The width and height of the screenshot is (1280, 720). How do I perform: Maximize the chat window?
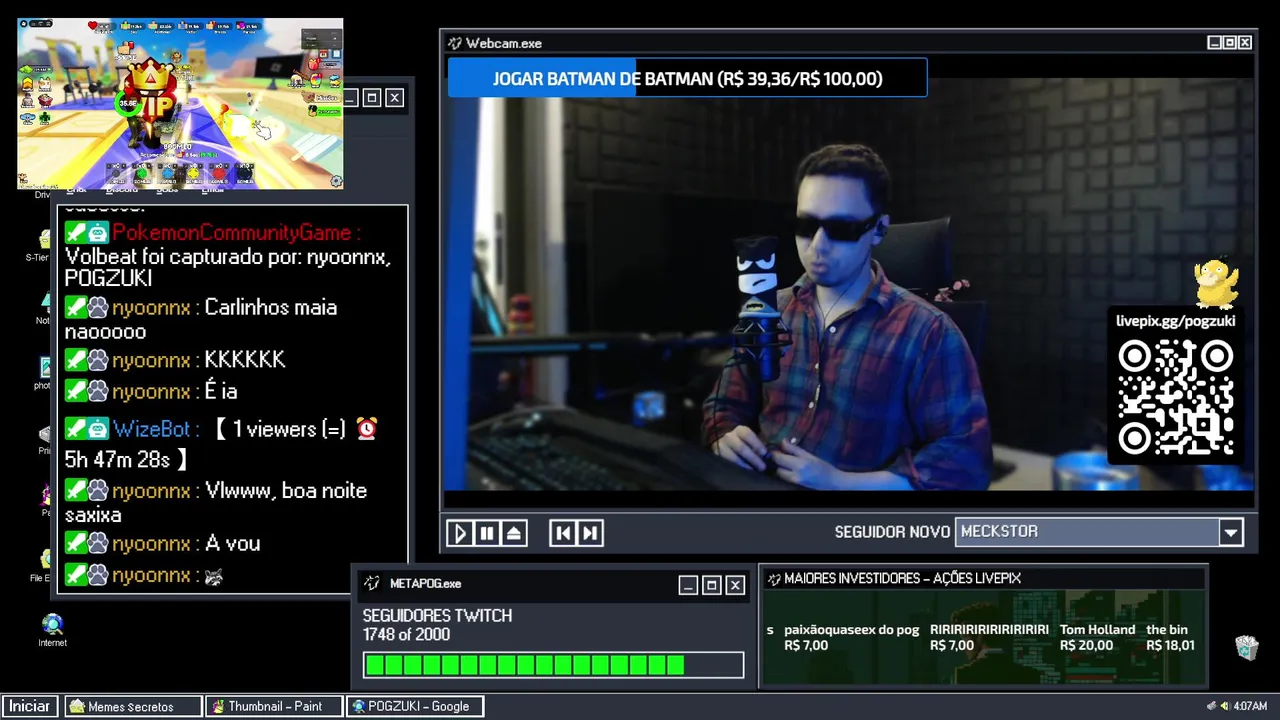pyautogui.click(x=371, y=97)
